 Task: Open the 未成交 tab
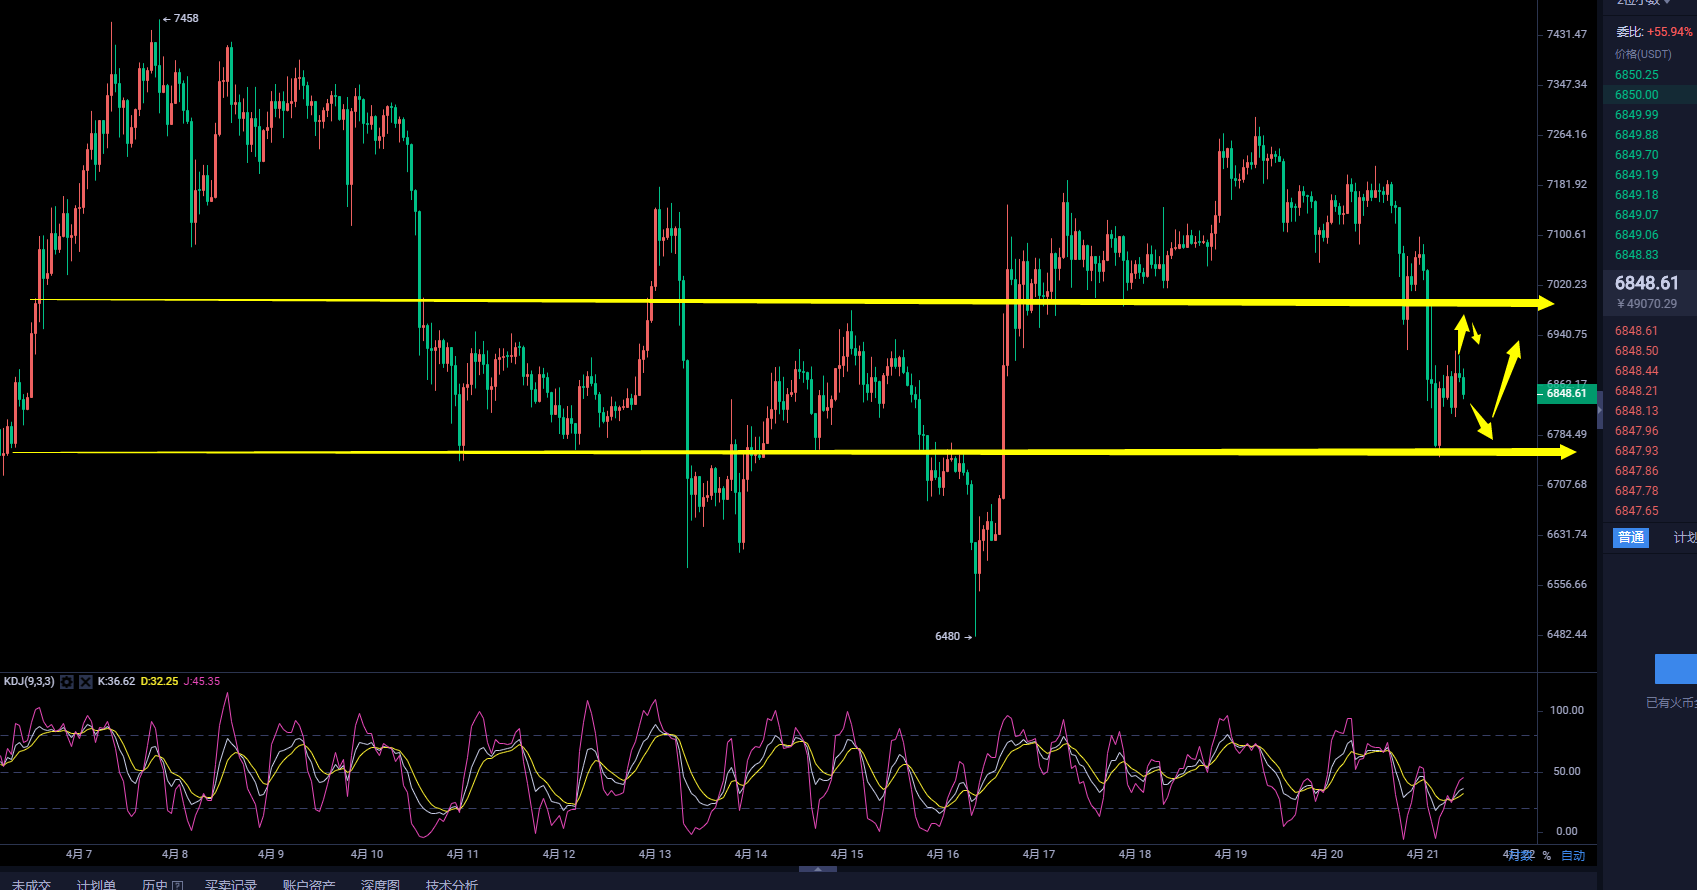pos(31,885)
